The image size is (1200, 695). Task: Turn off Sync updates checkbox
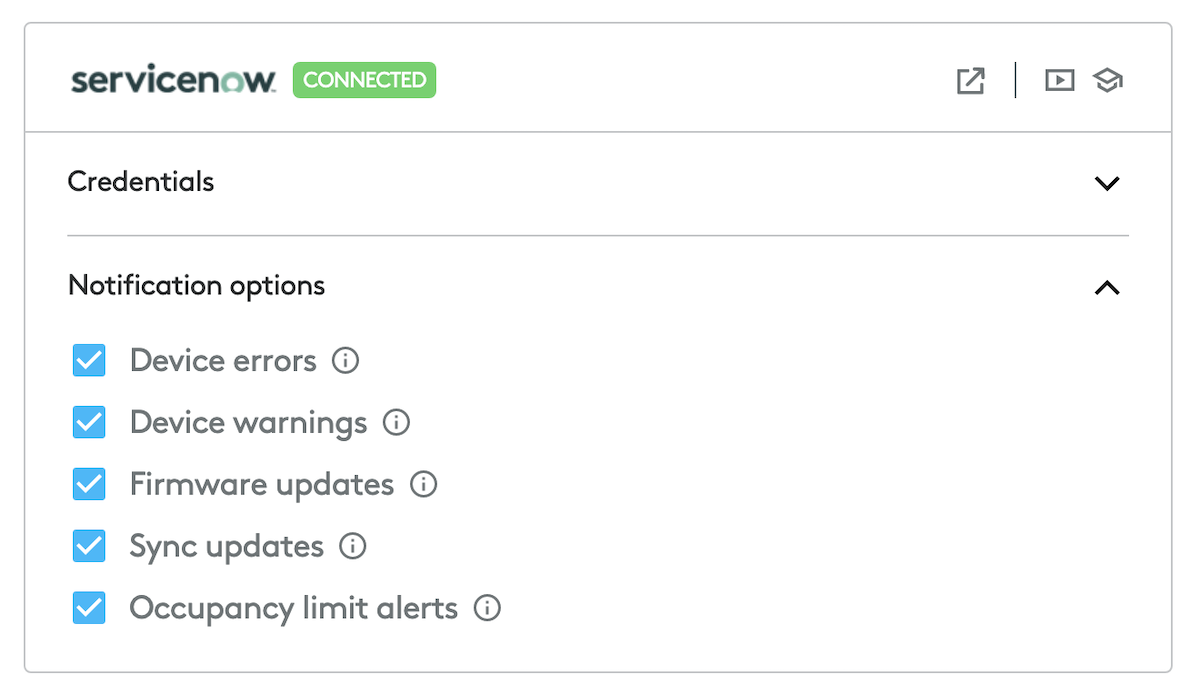pyautogui.click(x=89, y=546)
